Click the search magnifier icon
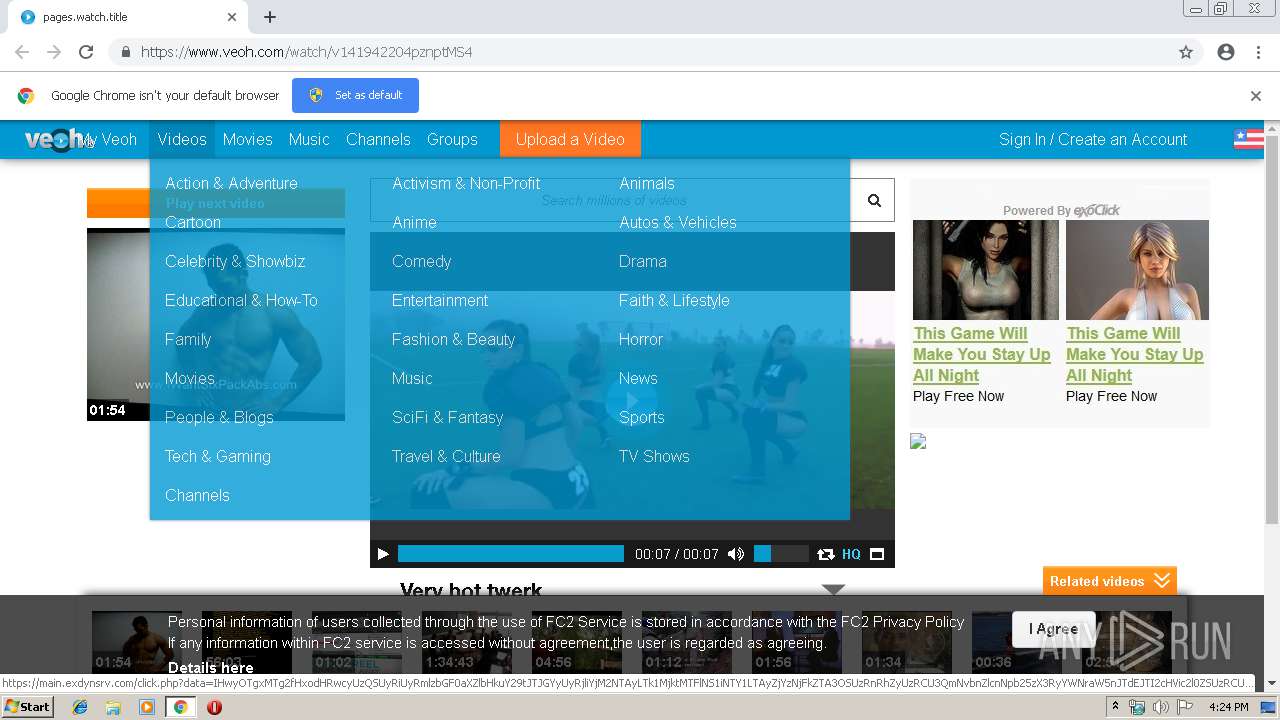Image resolution: width=1280 pixels, height=720 pixels. [874, 200]
